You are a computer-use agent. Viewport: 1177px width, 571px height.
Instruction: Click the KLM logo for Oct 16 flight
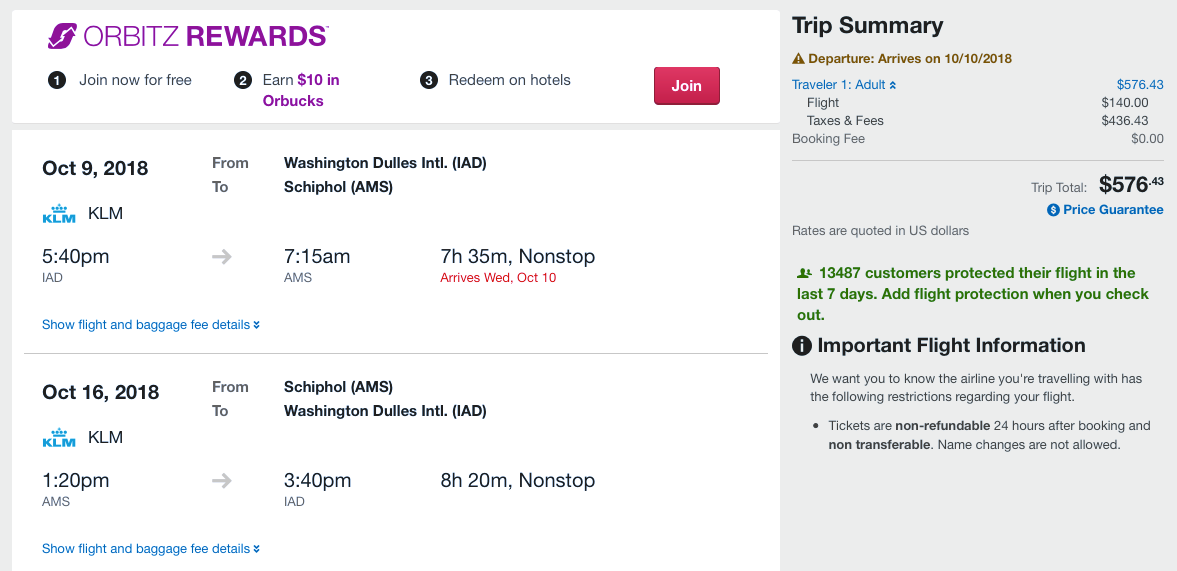pyautogui.click(x=59, y=438)
